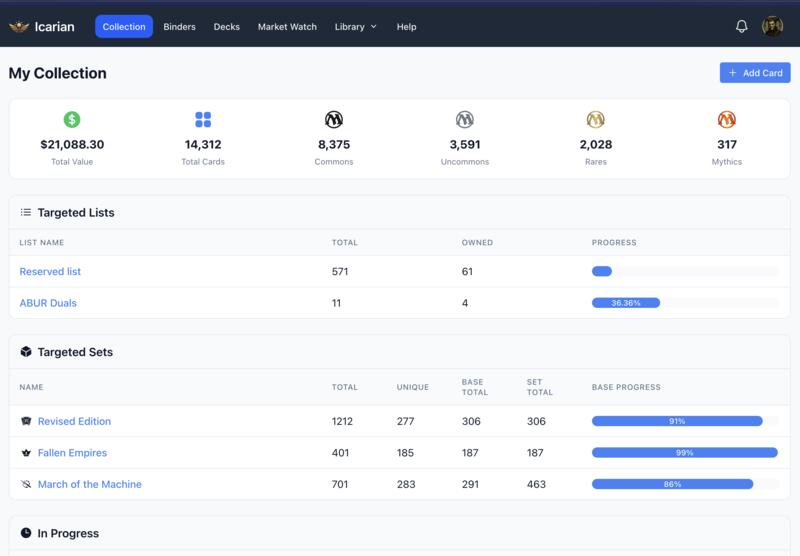The height and width of the screenshot is (556, 800).
Task: Click the 571 total for Reserved list
Action: (x=340, y=271)
